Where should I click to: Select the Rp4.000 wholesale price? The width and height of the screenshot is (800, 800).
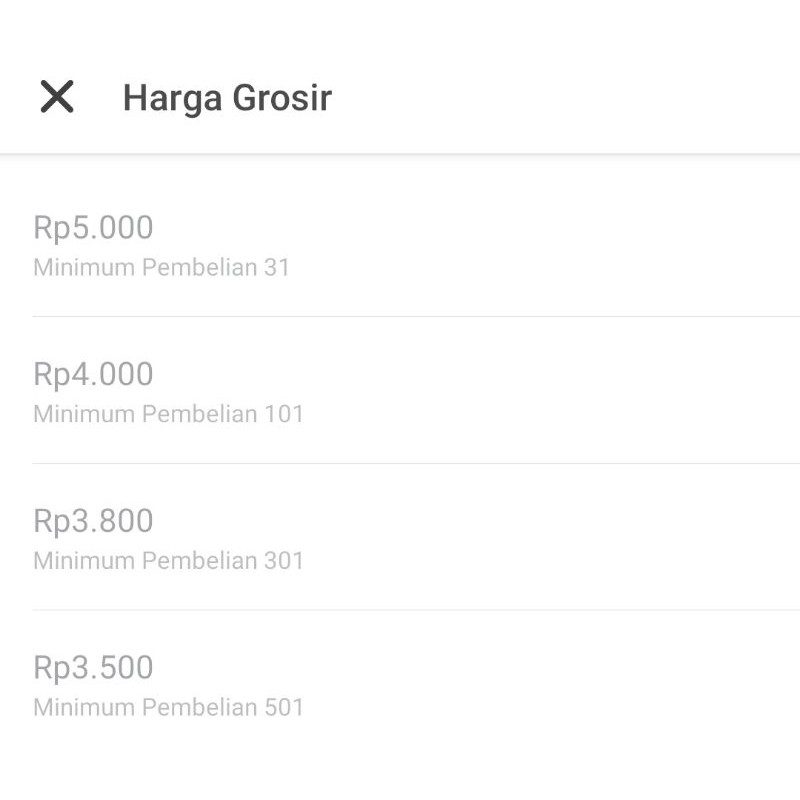pos(93,374)
